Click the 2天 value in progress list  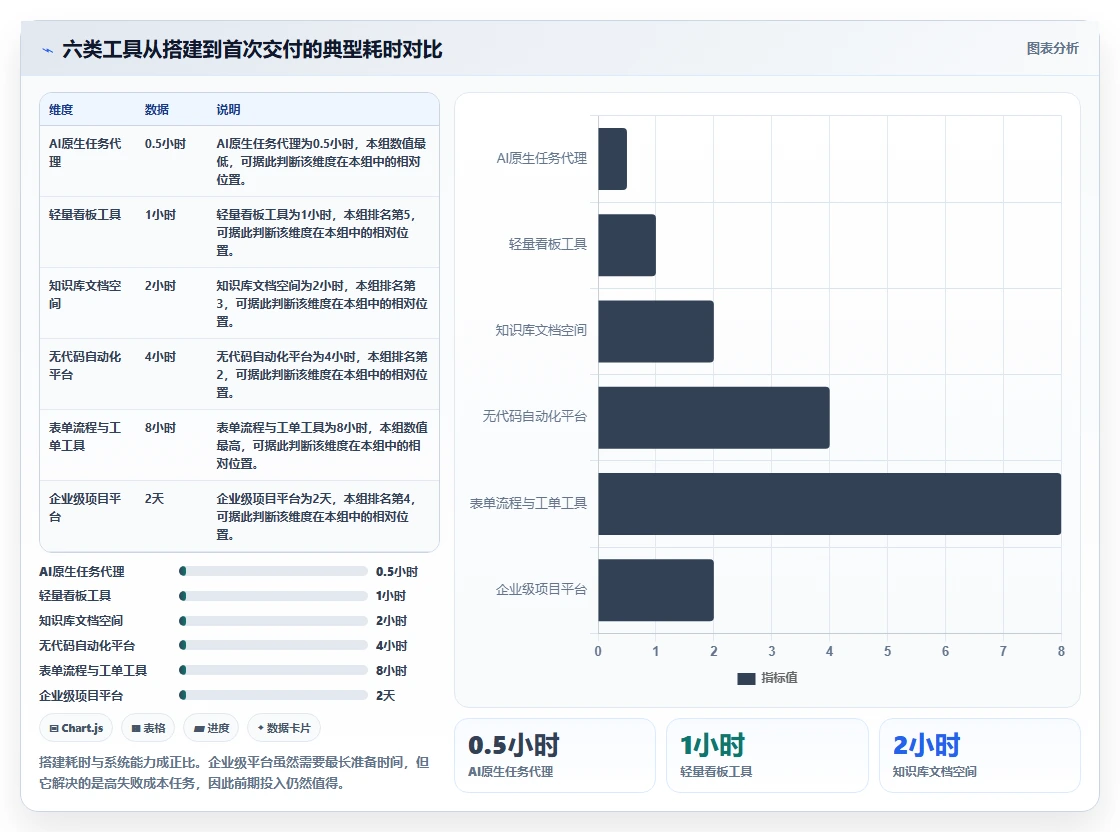coord(386,696)
